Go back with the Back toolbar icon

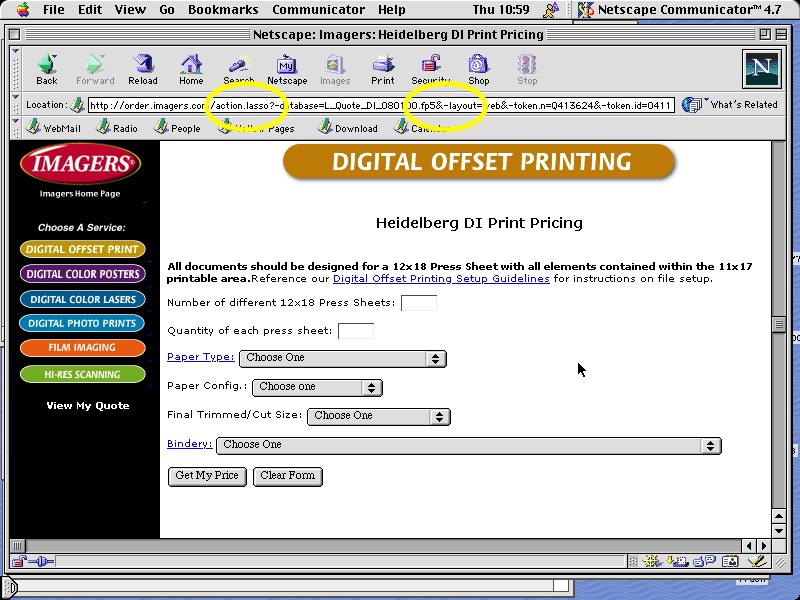(46, 69)
